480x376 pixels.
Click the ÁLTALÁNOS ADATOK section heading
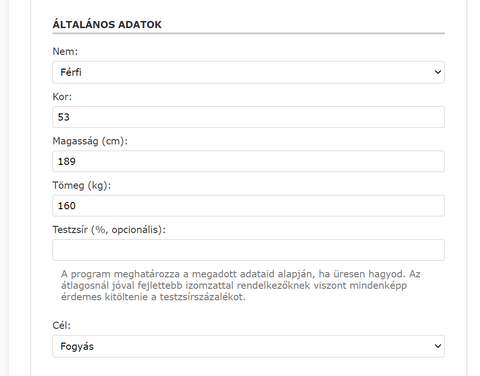(107, 24)
